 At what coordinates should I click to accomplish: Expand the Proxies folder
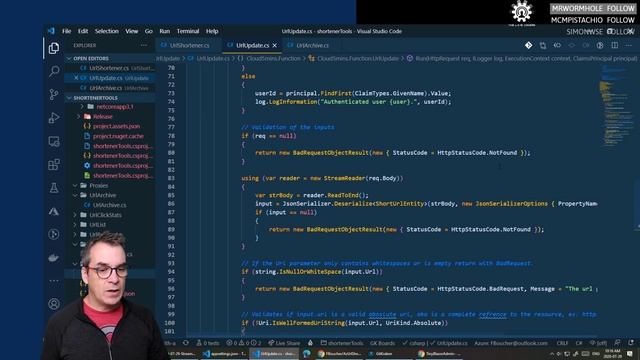pyautogui.click(x=110, y=185)
